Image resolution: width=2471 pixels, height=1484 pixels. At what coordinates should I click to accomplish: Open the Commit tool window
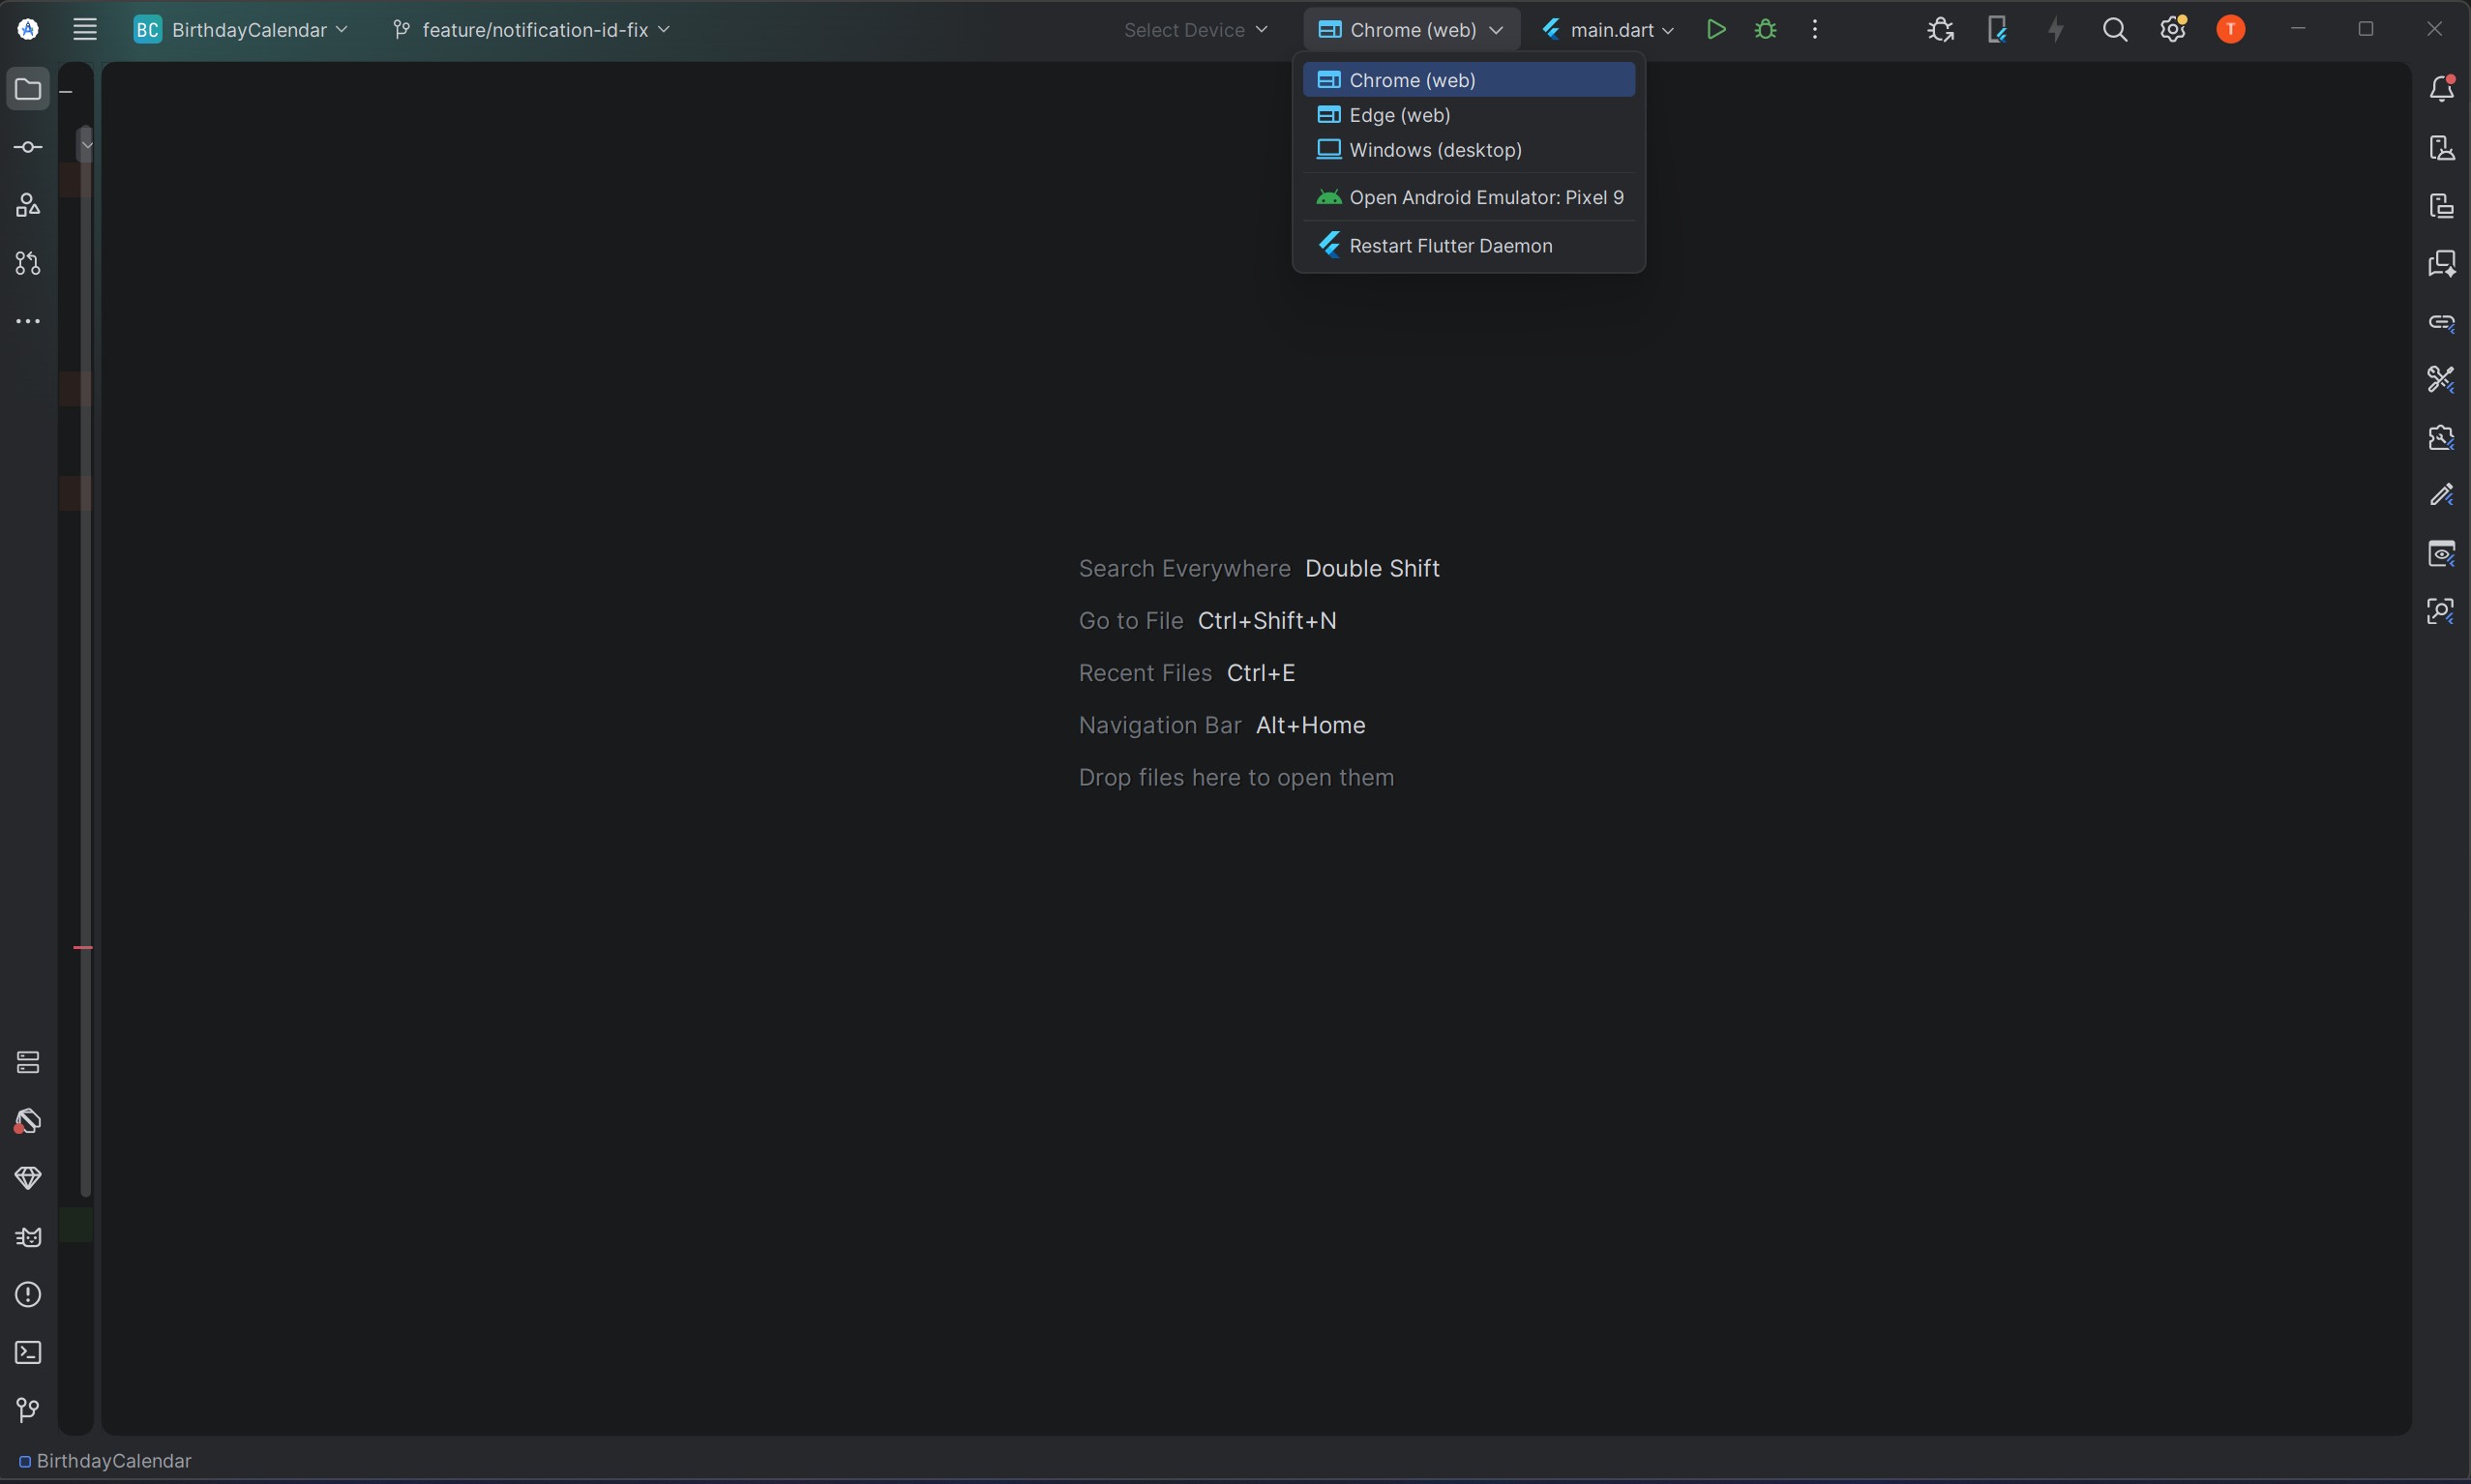click(x=28, y=148)
